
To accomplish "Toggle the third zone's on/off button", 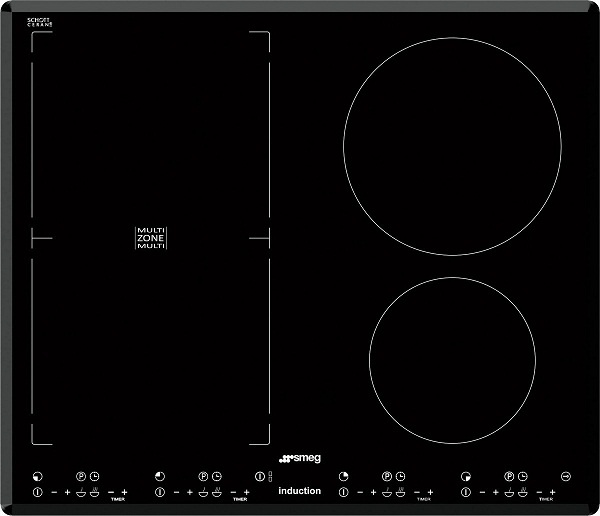I will [343, 492].
